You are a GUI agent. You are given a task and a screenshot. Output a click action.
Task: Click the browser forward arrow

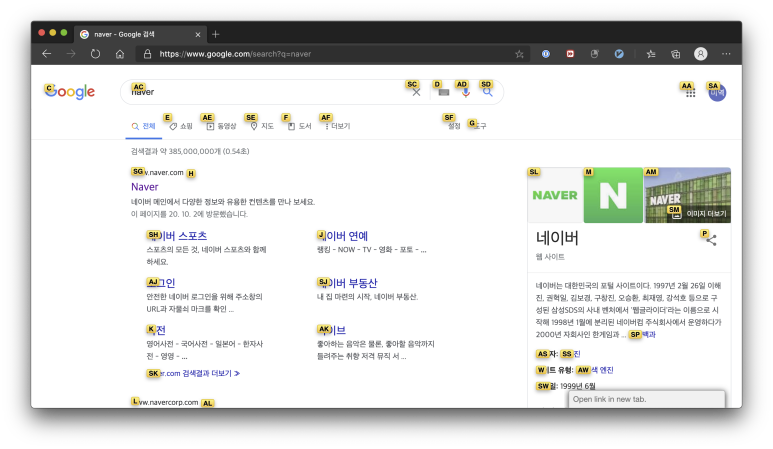71,54
